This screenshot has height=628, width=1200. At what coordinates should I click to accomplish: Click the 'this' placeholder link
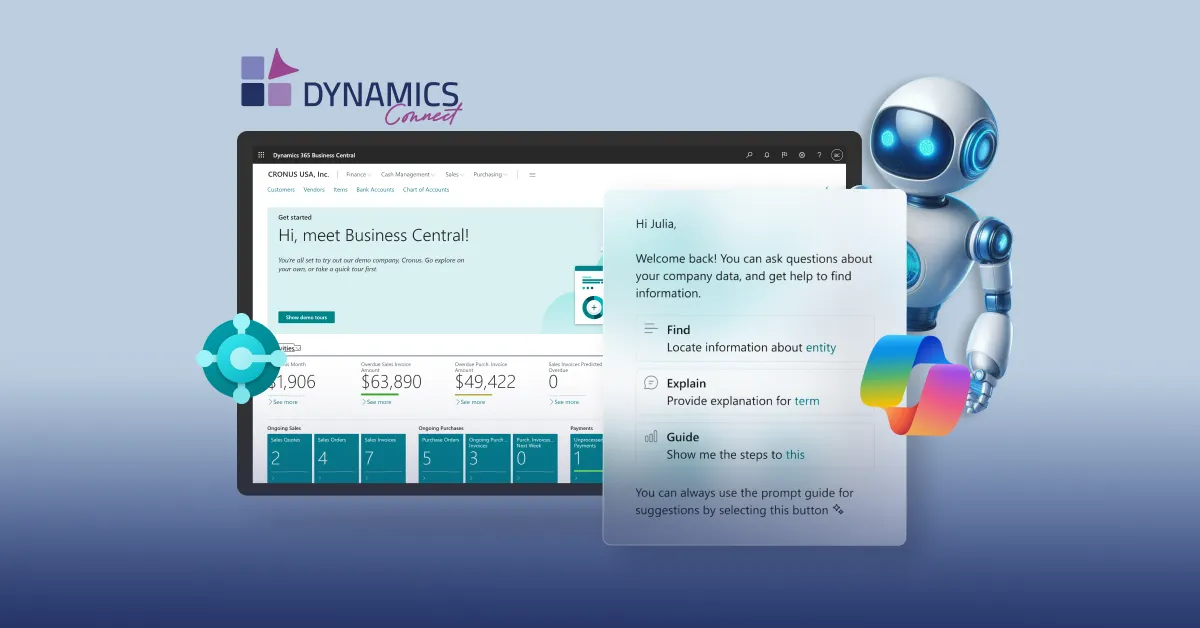pyautogui.click(x=795, y=455)
